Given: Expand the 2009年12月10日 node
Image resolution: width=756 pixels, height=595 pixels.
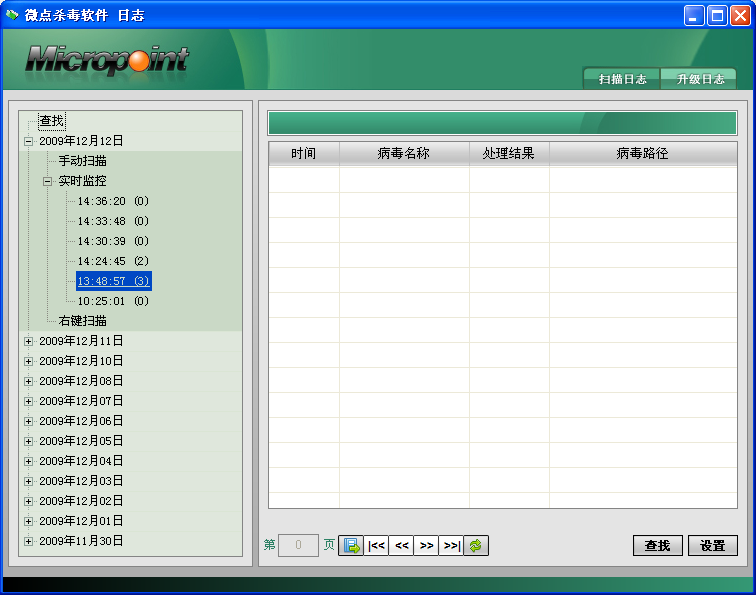Looking at the screenshot, I should pyautogui.click(x=28, y=361).
